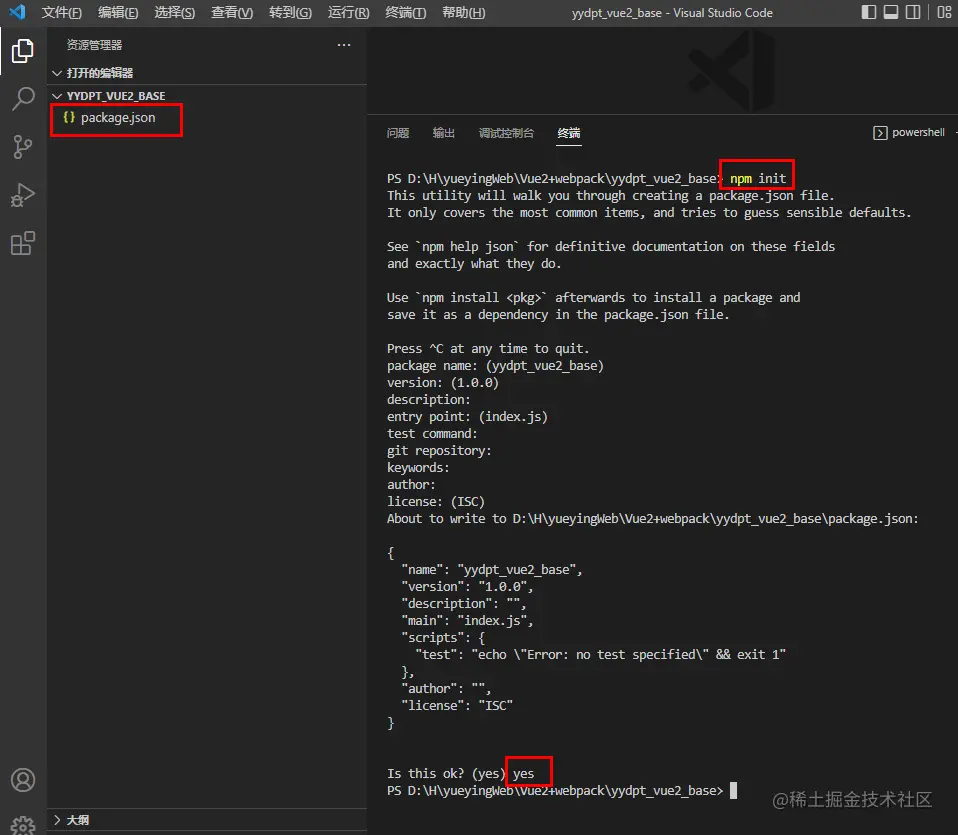958x835 pixels.
Task: Open the Explorer view in activity bar
Action: click(23, 51)
